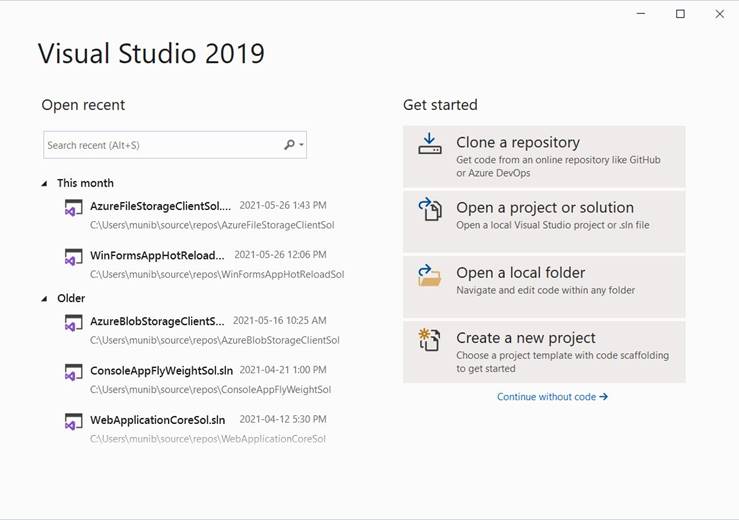Open recent solution WebApplicationCoreSol.sln
This screenshot has width=739, height=520.
[x=158, y=420]
